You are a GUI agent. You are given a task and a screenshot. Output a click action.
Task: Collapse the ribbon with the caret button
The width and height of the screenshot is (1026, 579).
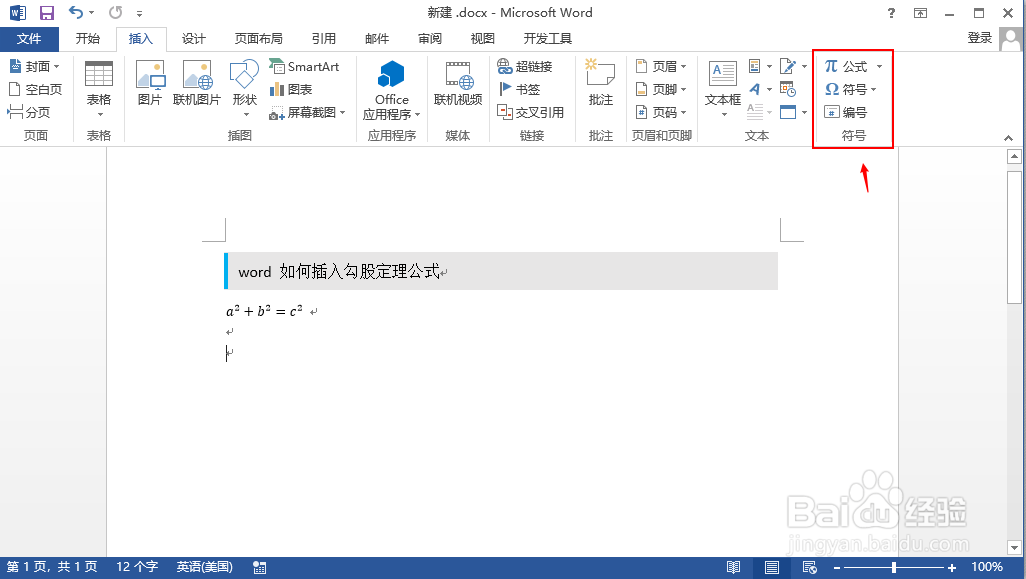point(1008,137)
